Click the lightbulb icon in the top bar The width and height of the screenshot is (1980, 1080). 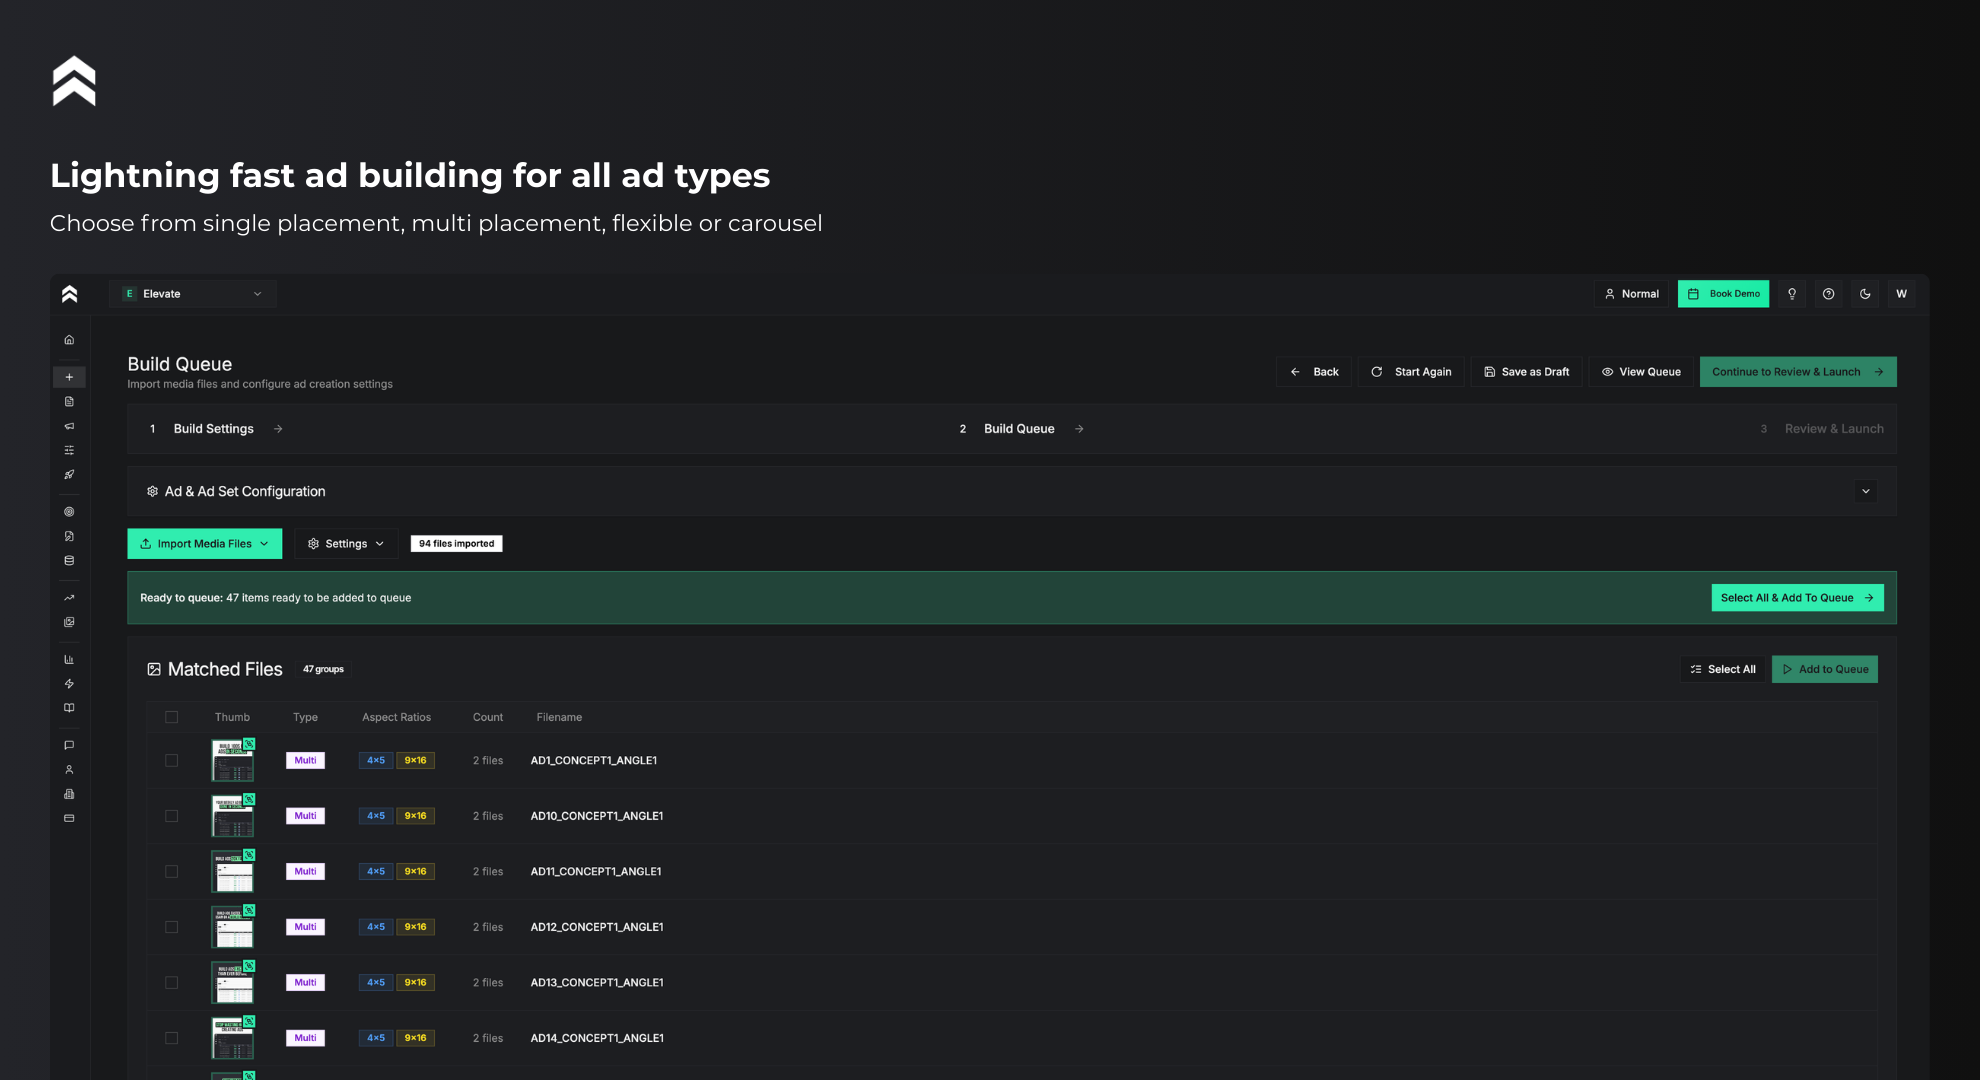click(x=1792, y=293)
